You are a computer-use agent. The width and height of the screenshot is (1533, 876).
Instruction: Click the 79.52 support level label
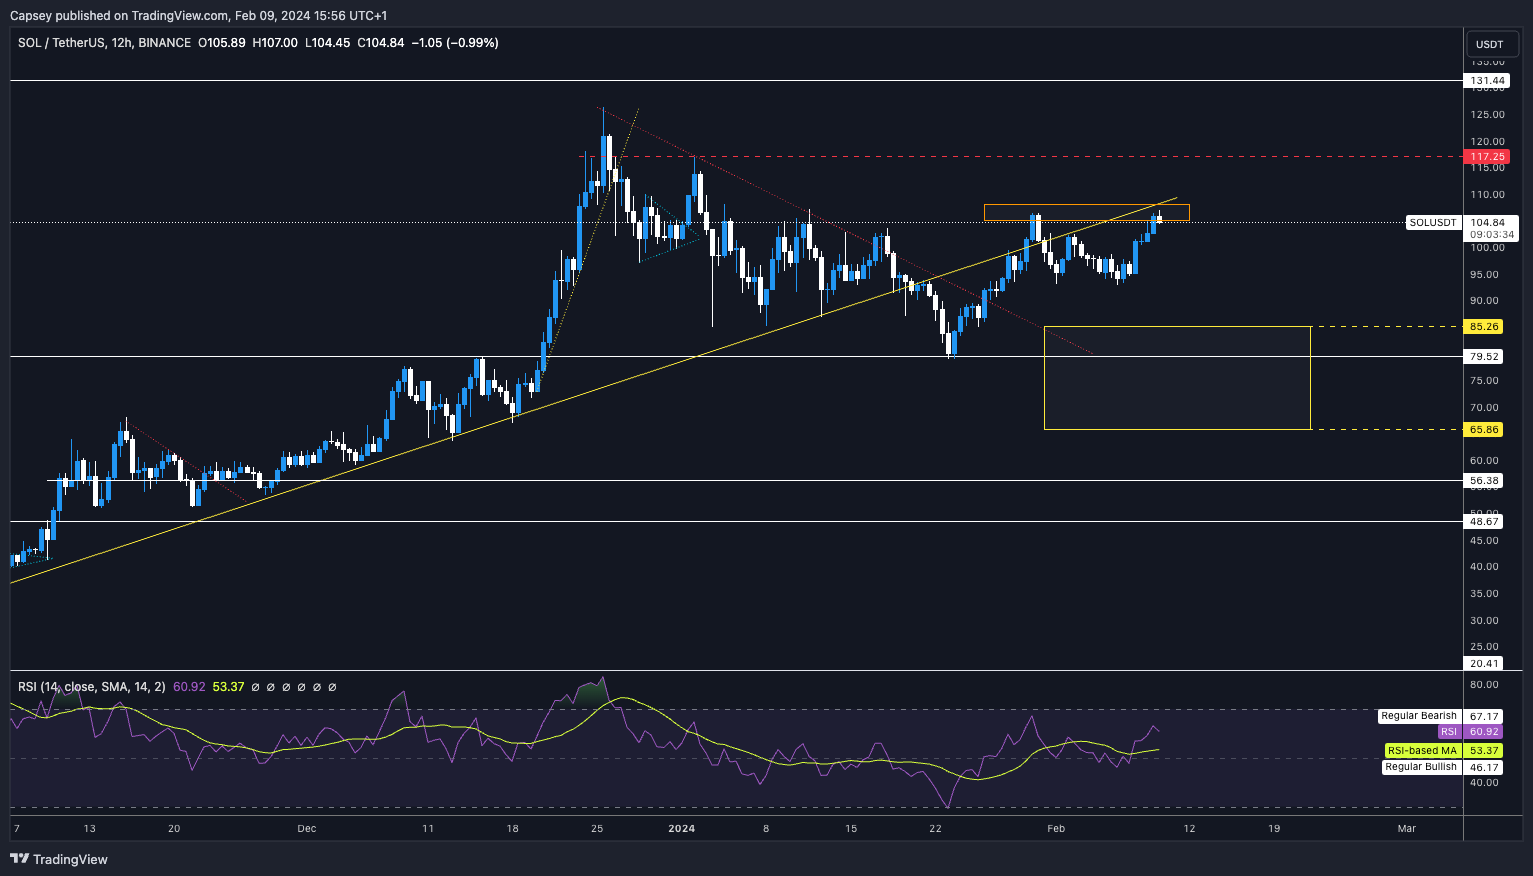tap(1485, 357)
